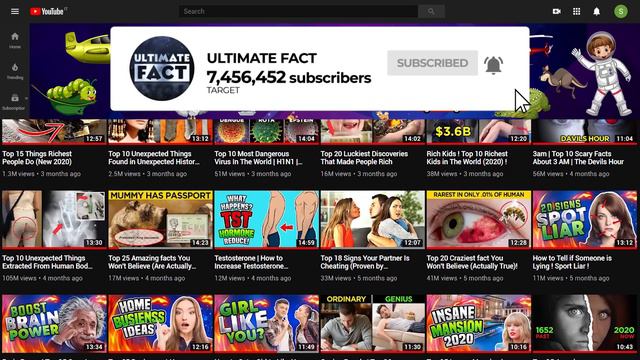This screenshot has height=360, width=640.
Task: Click thumbnail with DAVILS HOUR text
Action: click(x=584, y=131)
